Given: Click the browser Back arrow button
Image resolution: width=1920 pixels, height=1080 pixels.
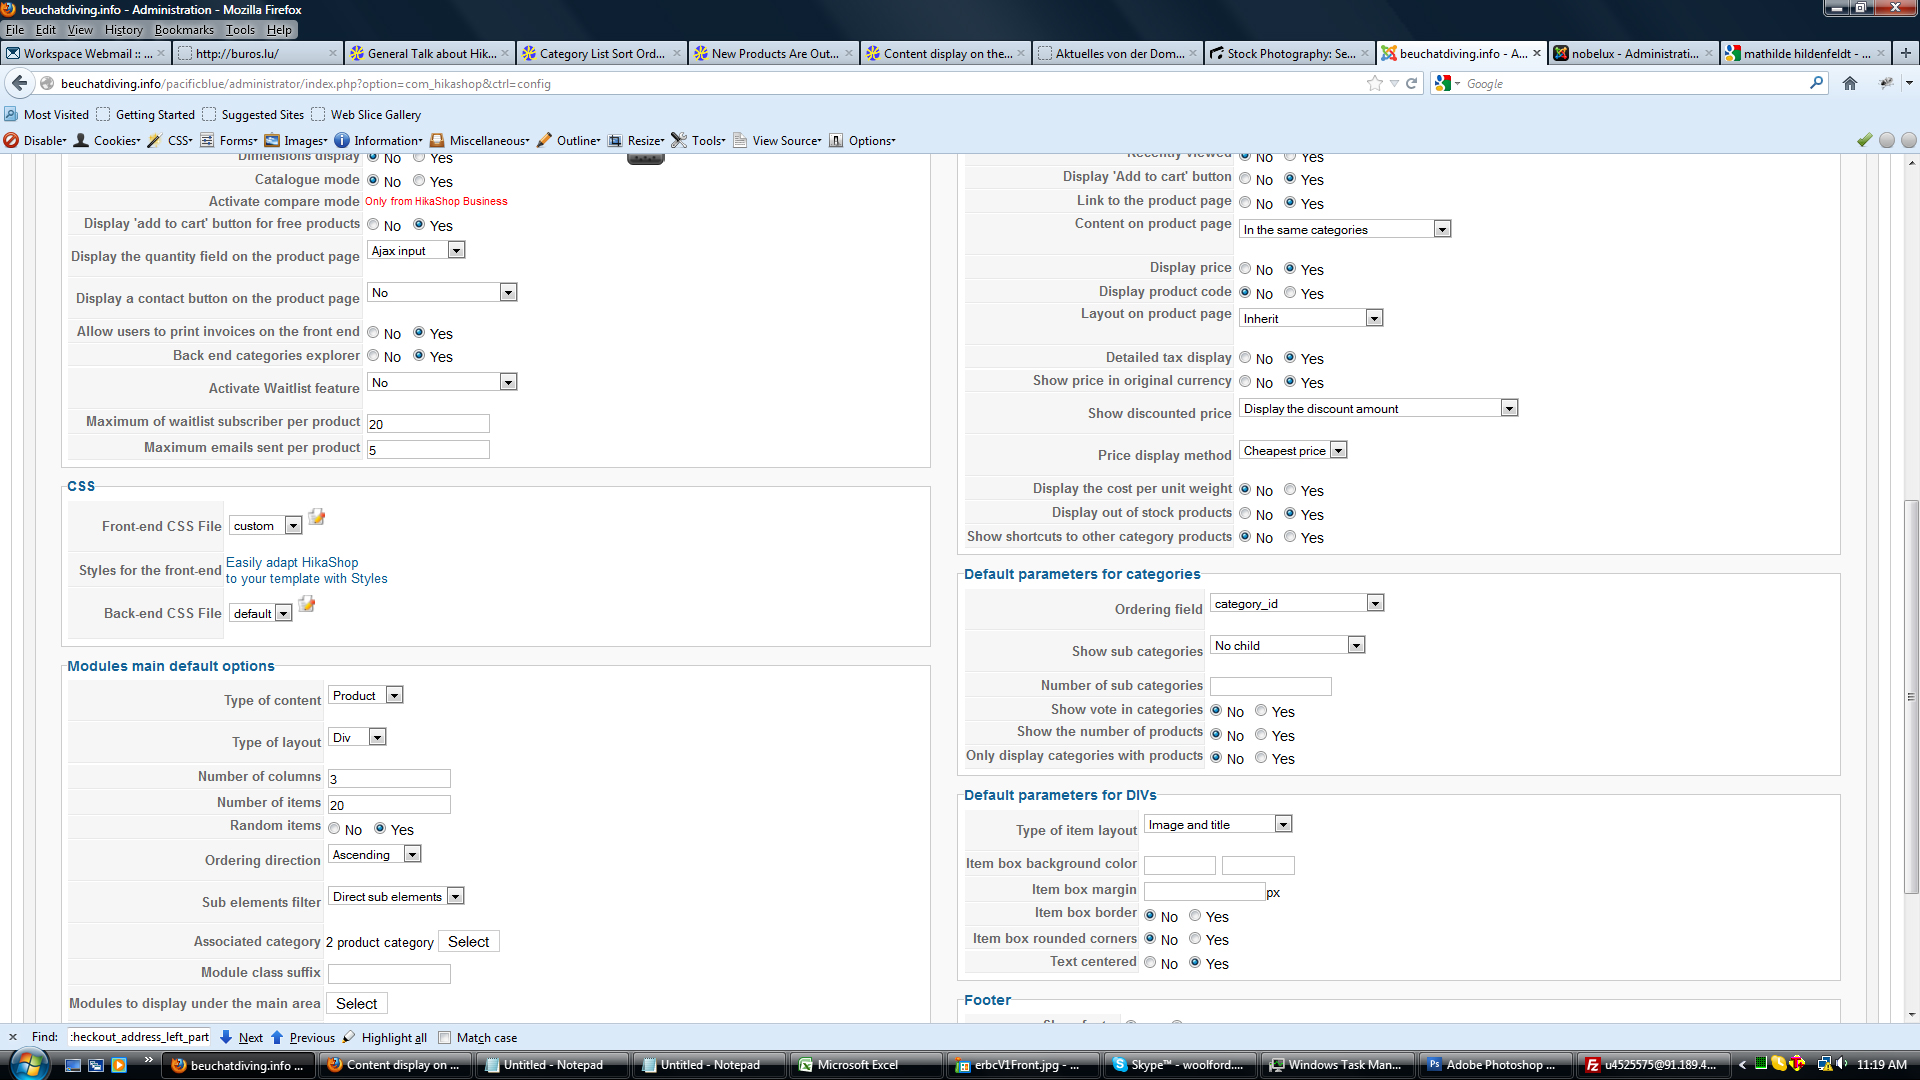Looking at the screenshot, I should (19, 83).
